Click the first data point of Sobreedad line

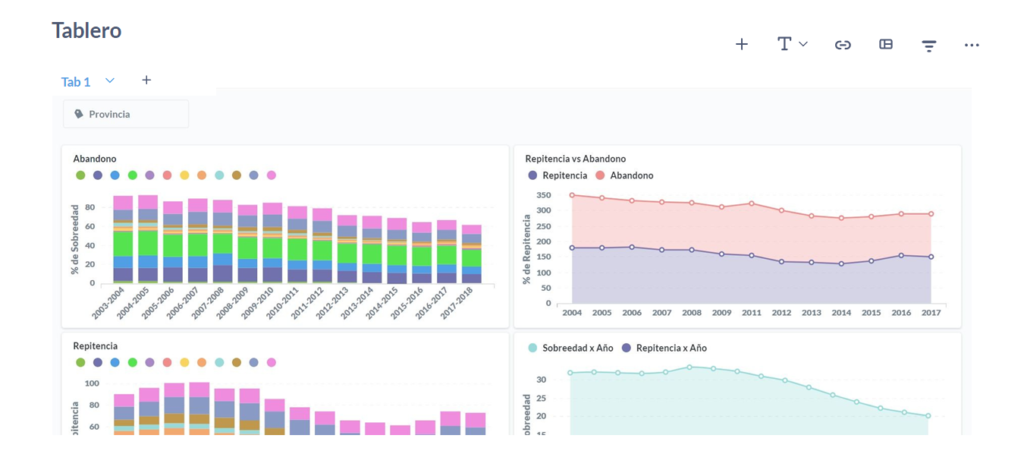570,373
